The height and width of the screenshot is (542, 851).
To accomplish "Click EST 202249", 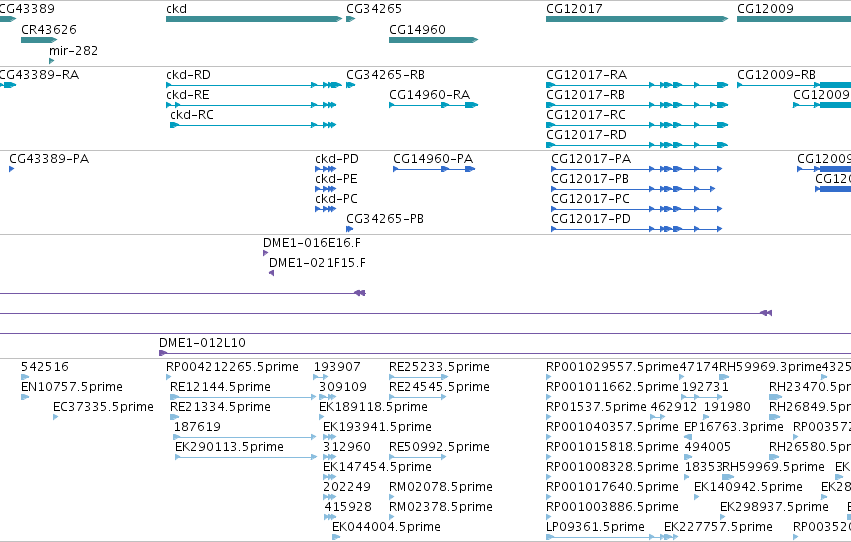I will [x=329, y=498].
